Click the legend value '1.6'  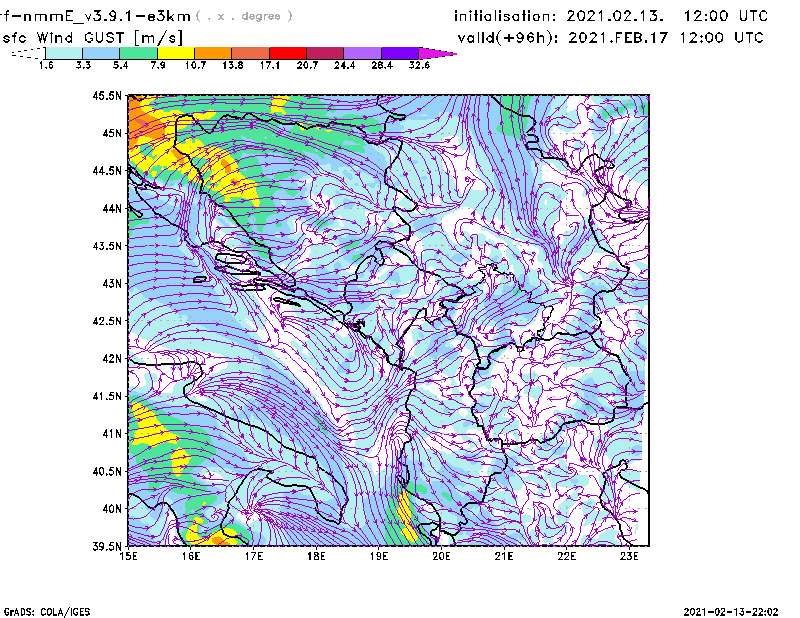point(46,65)
